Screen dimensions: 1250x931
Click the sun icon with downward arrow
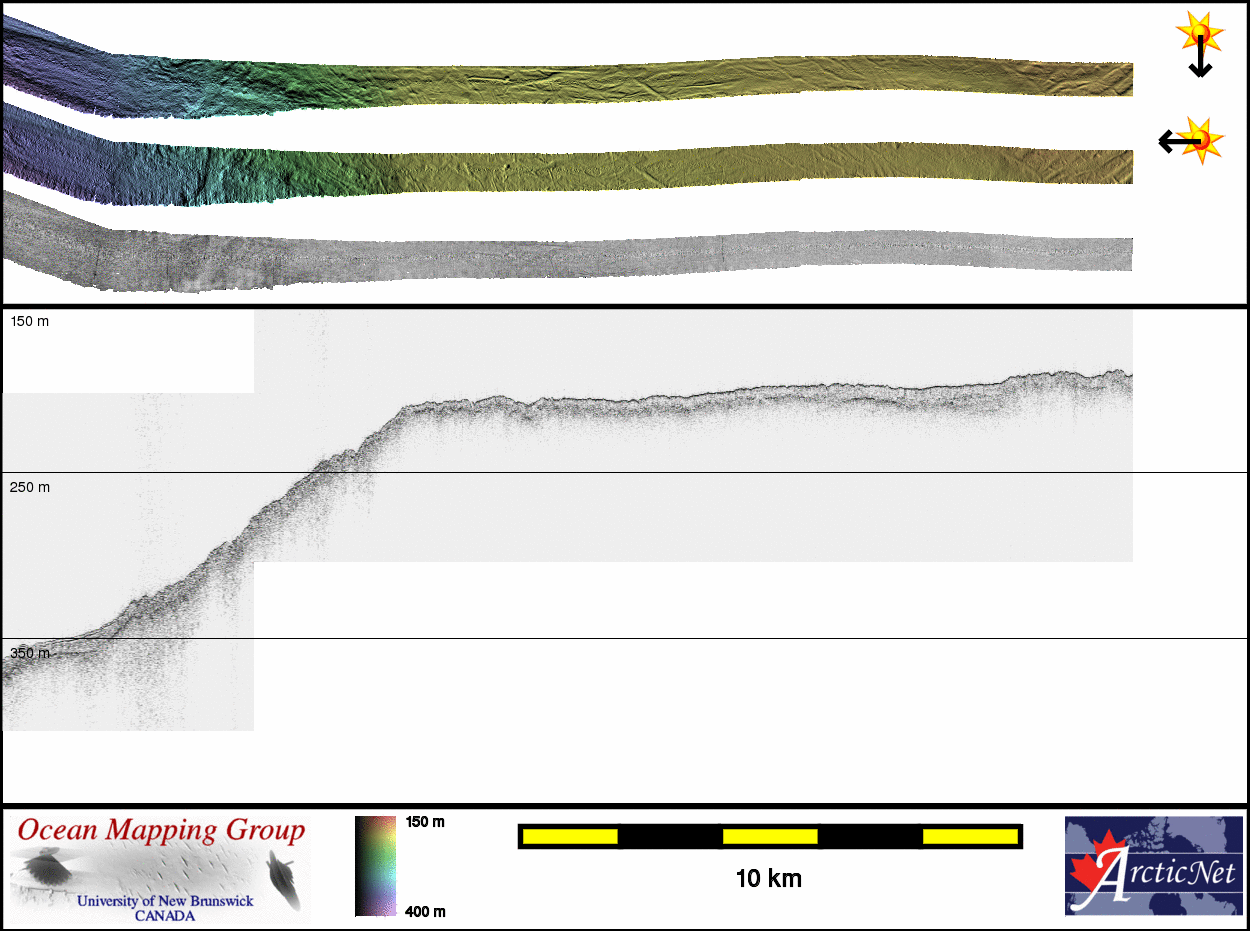coord(1198,45)
